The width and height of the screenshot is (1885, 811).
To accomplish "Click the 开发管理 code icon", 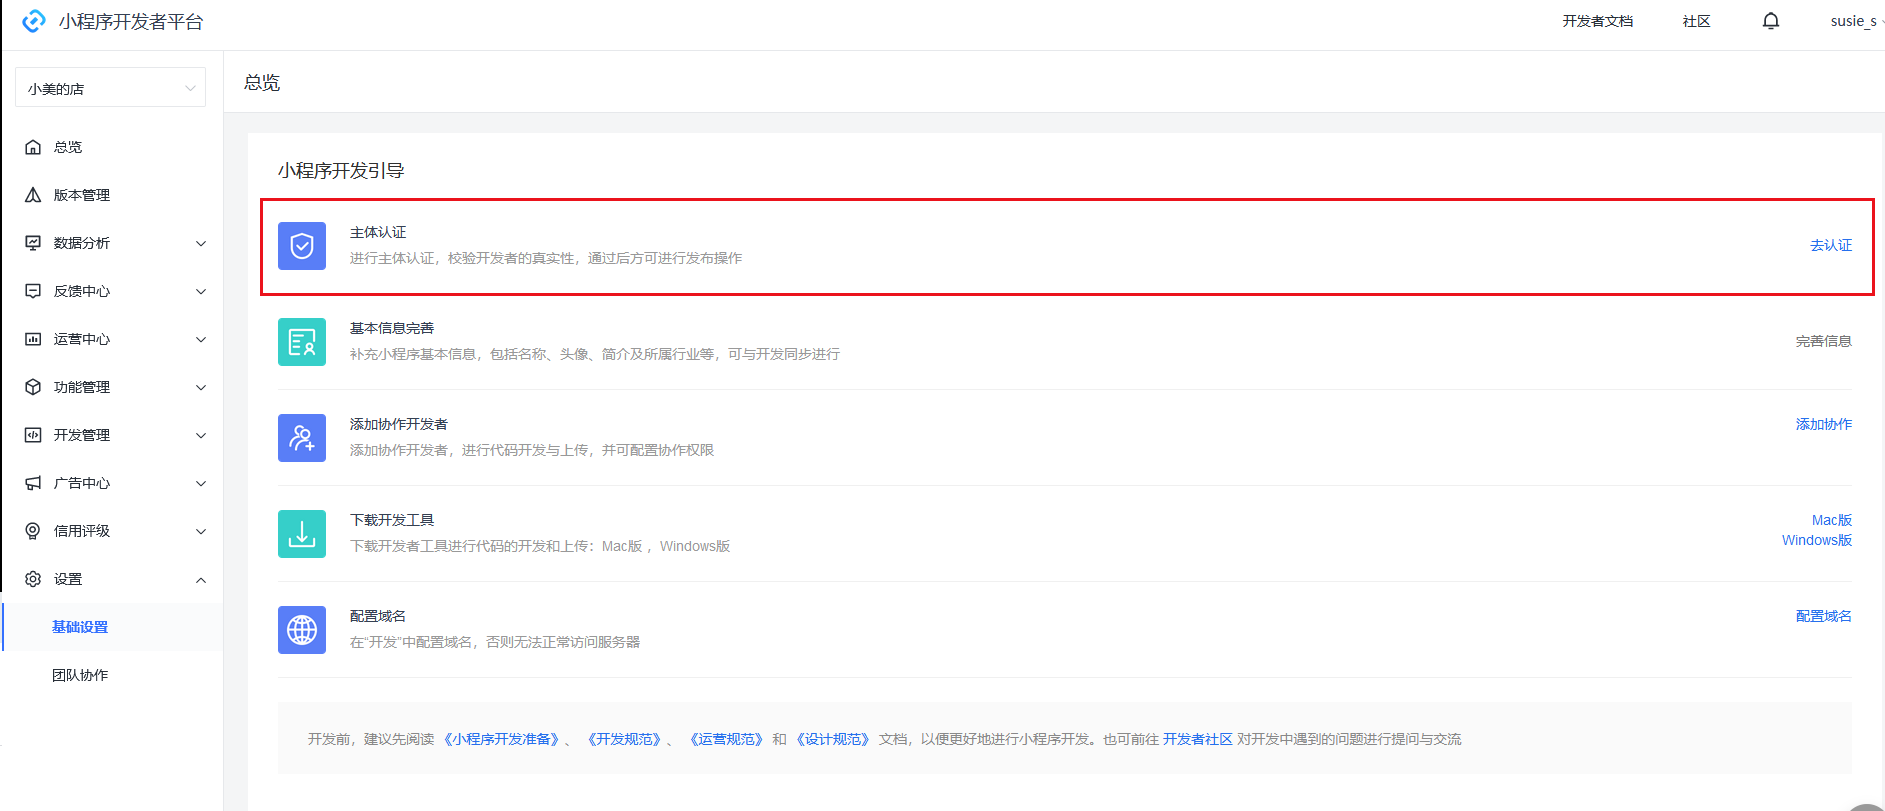I will point(33,435).
